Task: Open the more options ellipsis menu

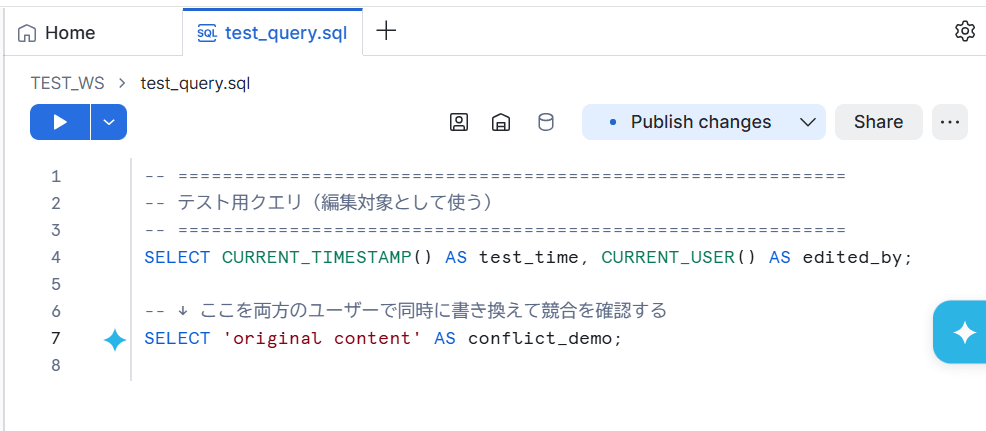Action: coord(950,122)
